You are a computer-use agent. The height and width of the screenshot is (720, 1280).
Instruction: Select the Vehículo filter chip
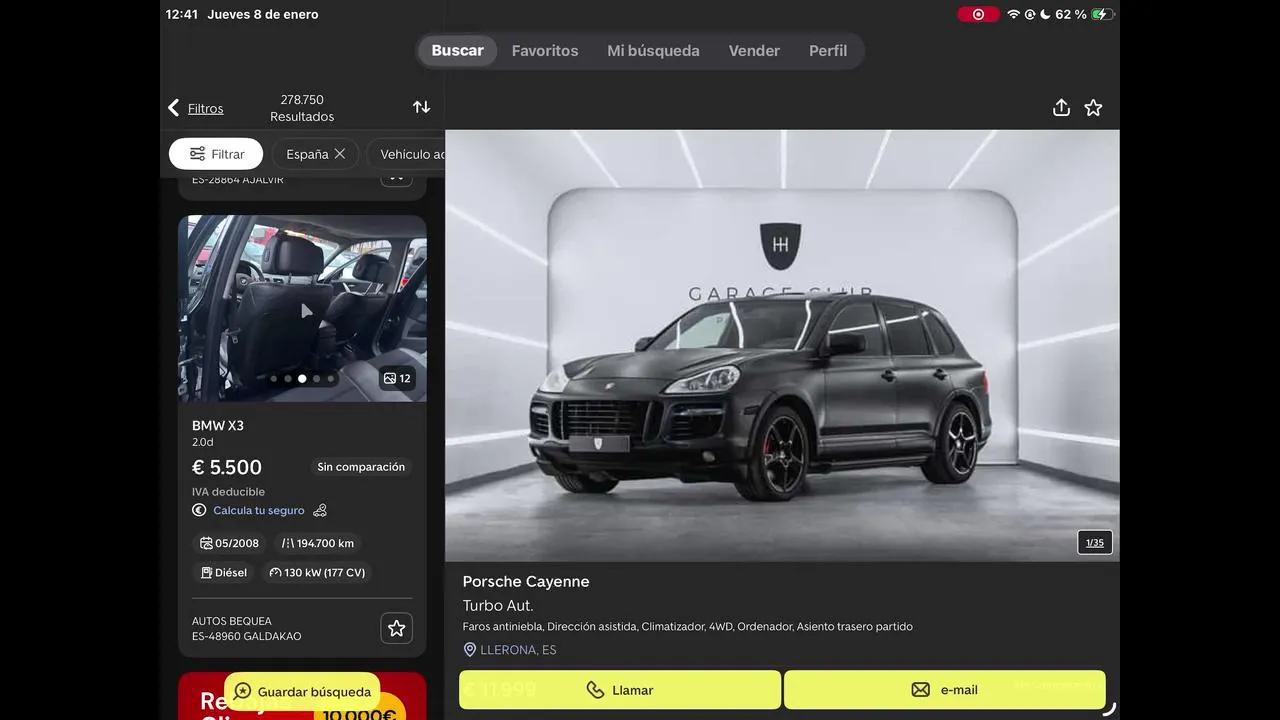point(407,154)
